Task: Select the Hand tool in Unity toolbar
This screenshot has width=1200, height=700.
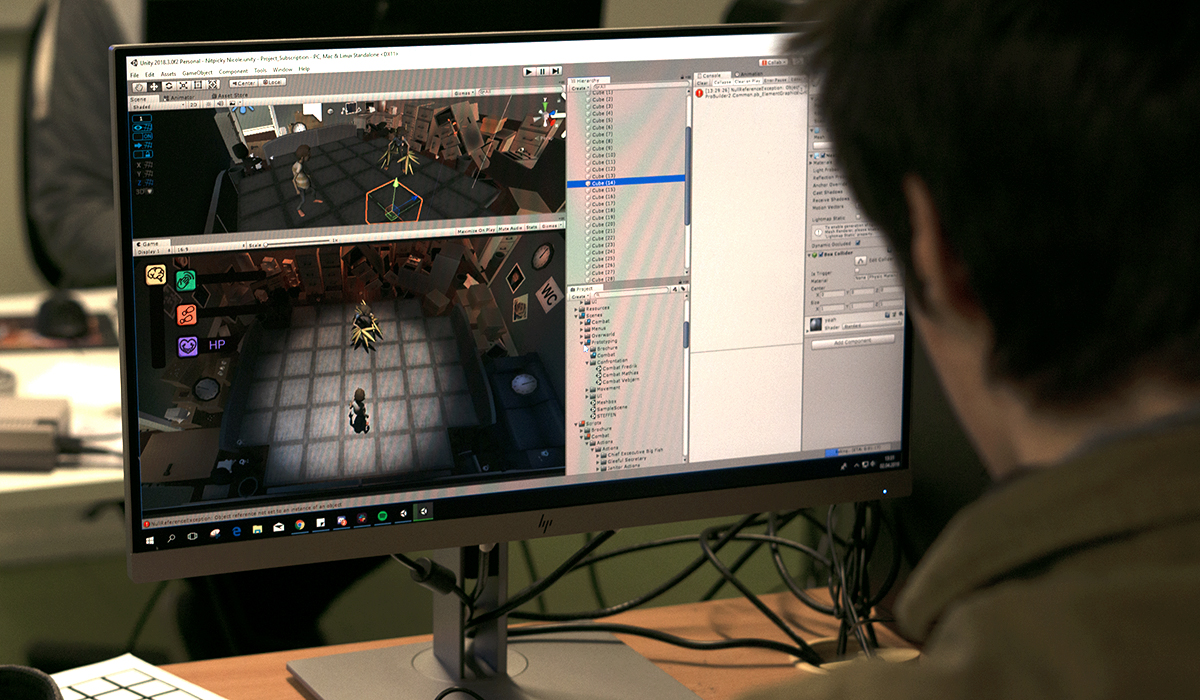Action: tap(139, 87)
